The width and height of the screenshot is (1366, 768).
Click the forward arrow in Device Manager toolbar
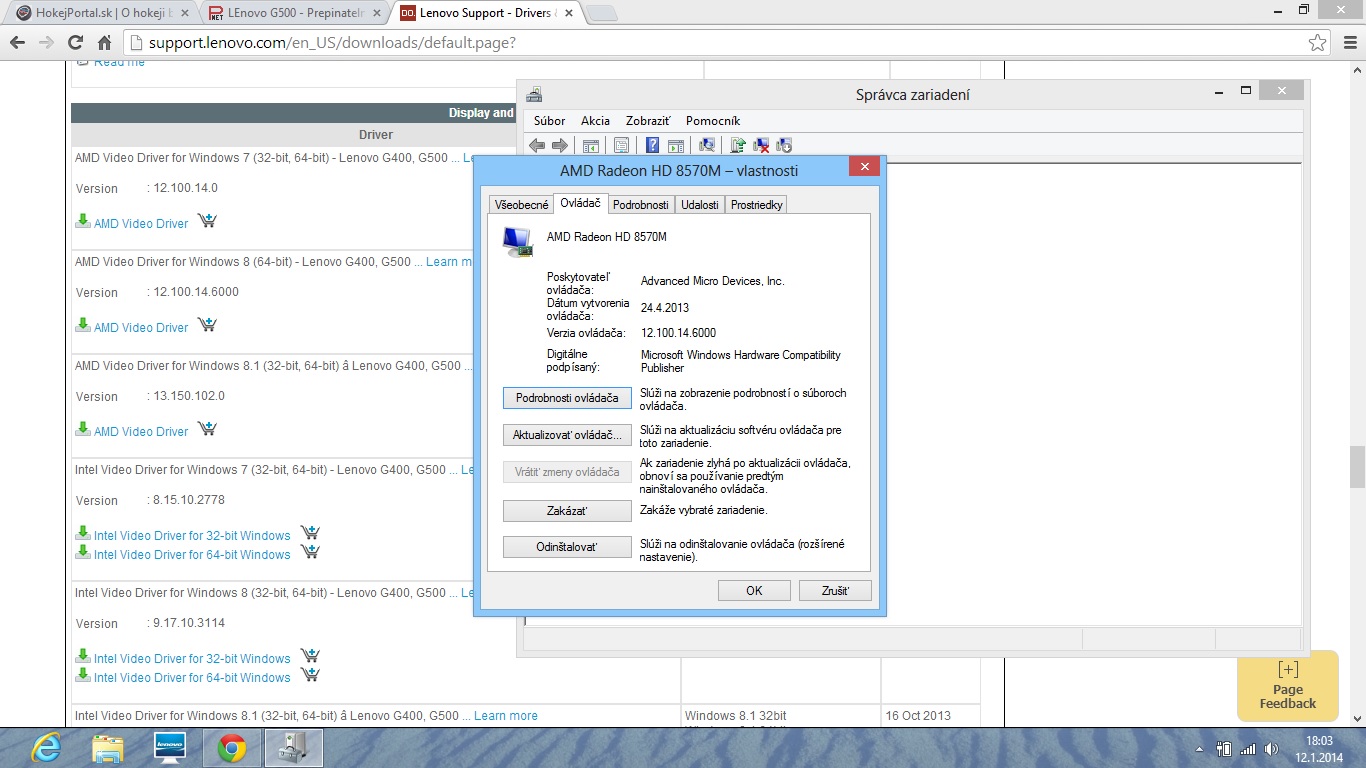pyautogui.click(x=560, y=145)
